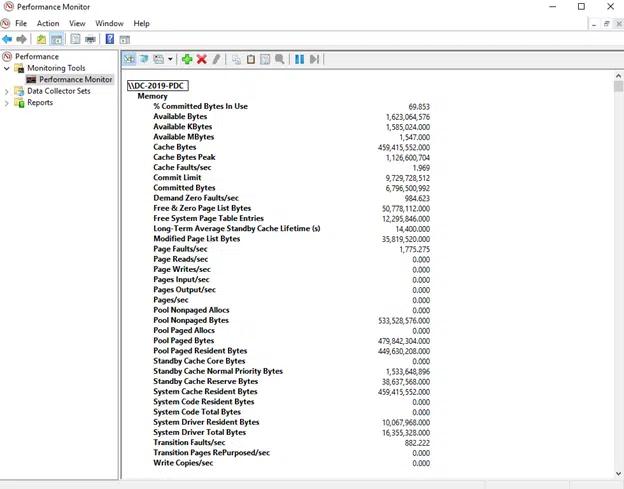
Task: Select Standby Cache Normal Priority Bytes counter
Action: point(218,371)
